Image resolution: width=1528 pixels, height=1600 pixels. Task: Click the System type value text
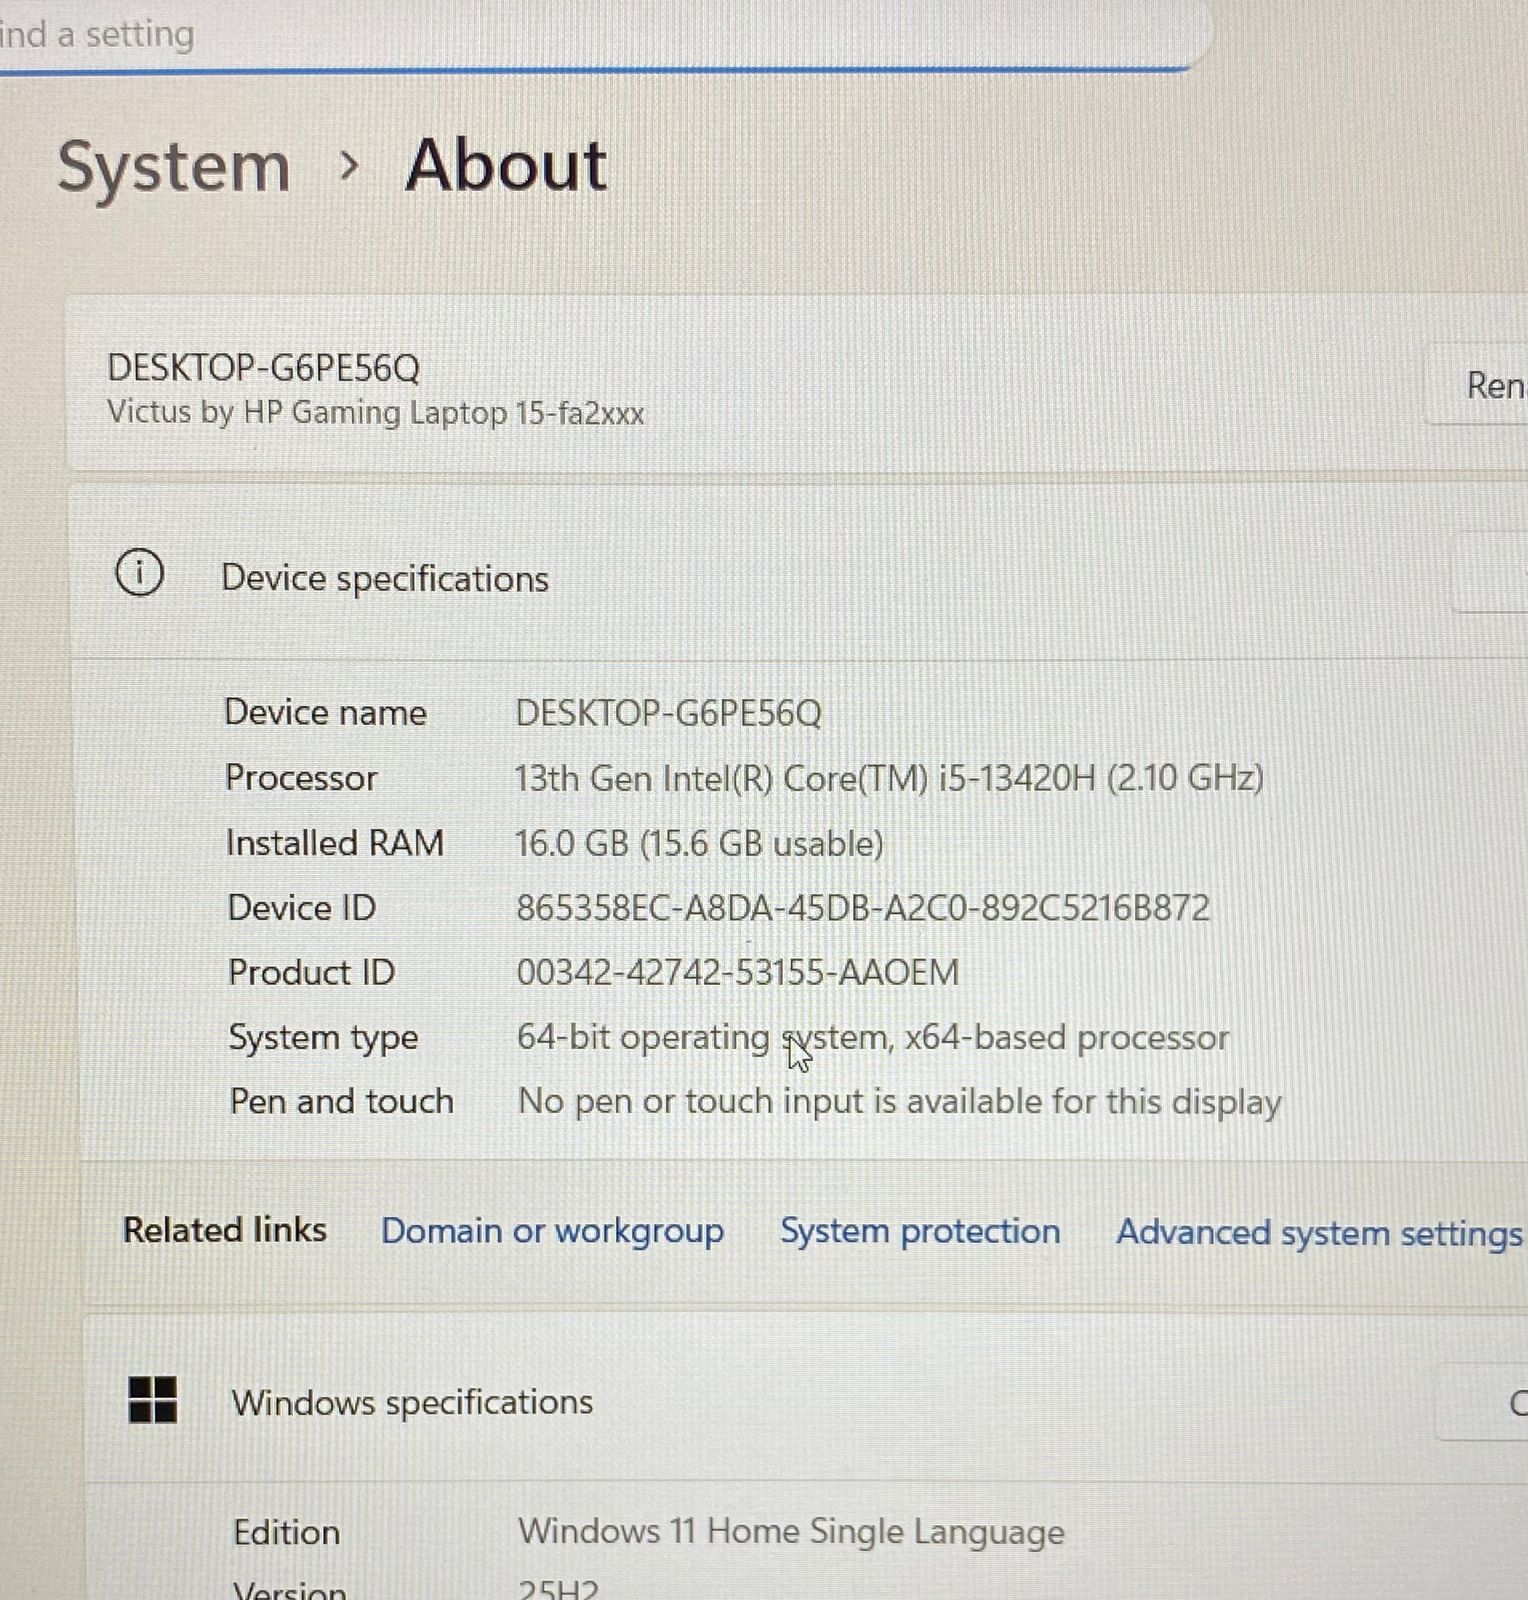[x=872, y=1038]
